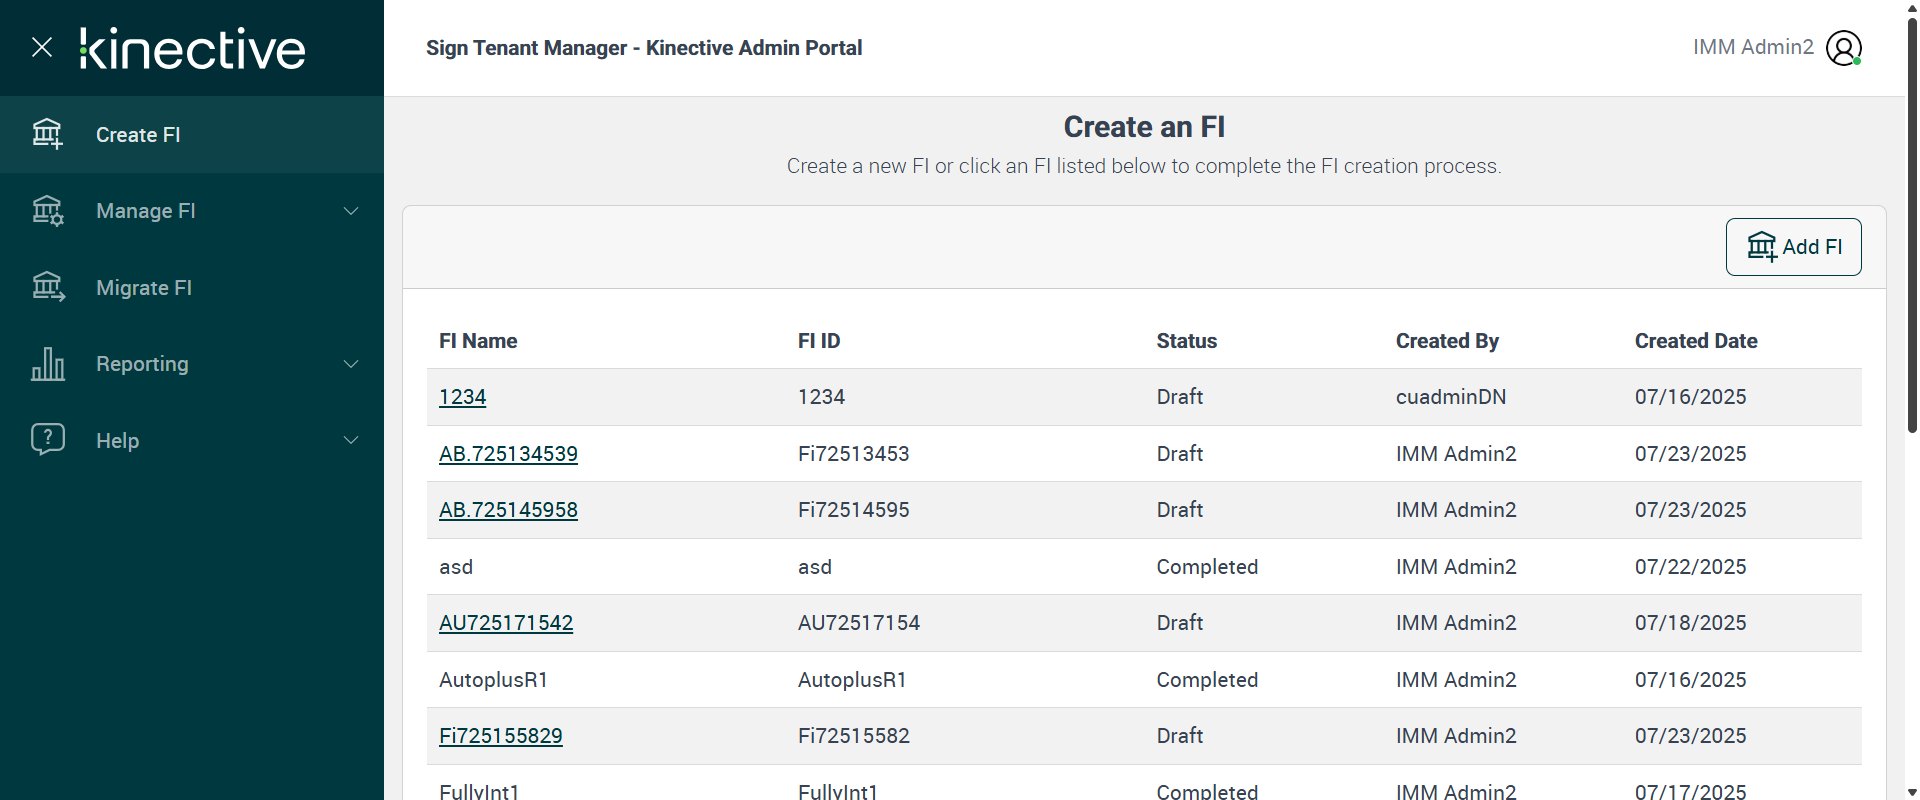Click the IMM Admin2 username label

click(x=1752, y=47)
